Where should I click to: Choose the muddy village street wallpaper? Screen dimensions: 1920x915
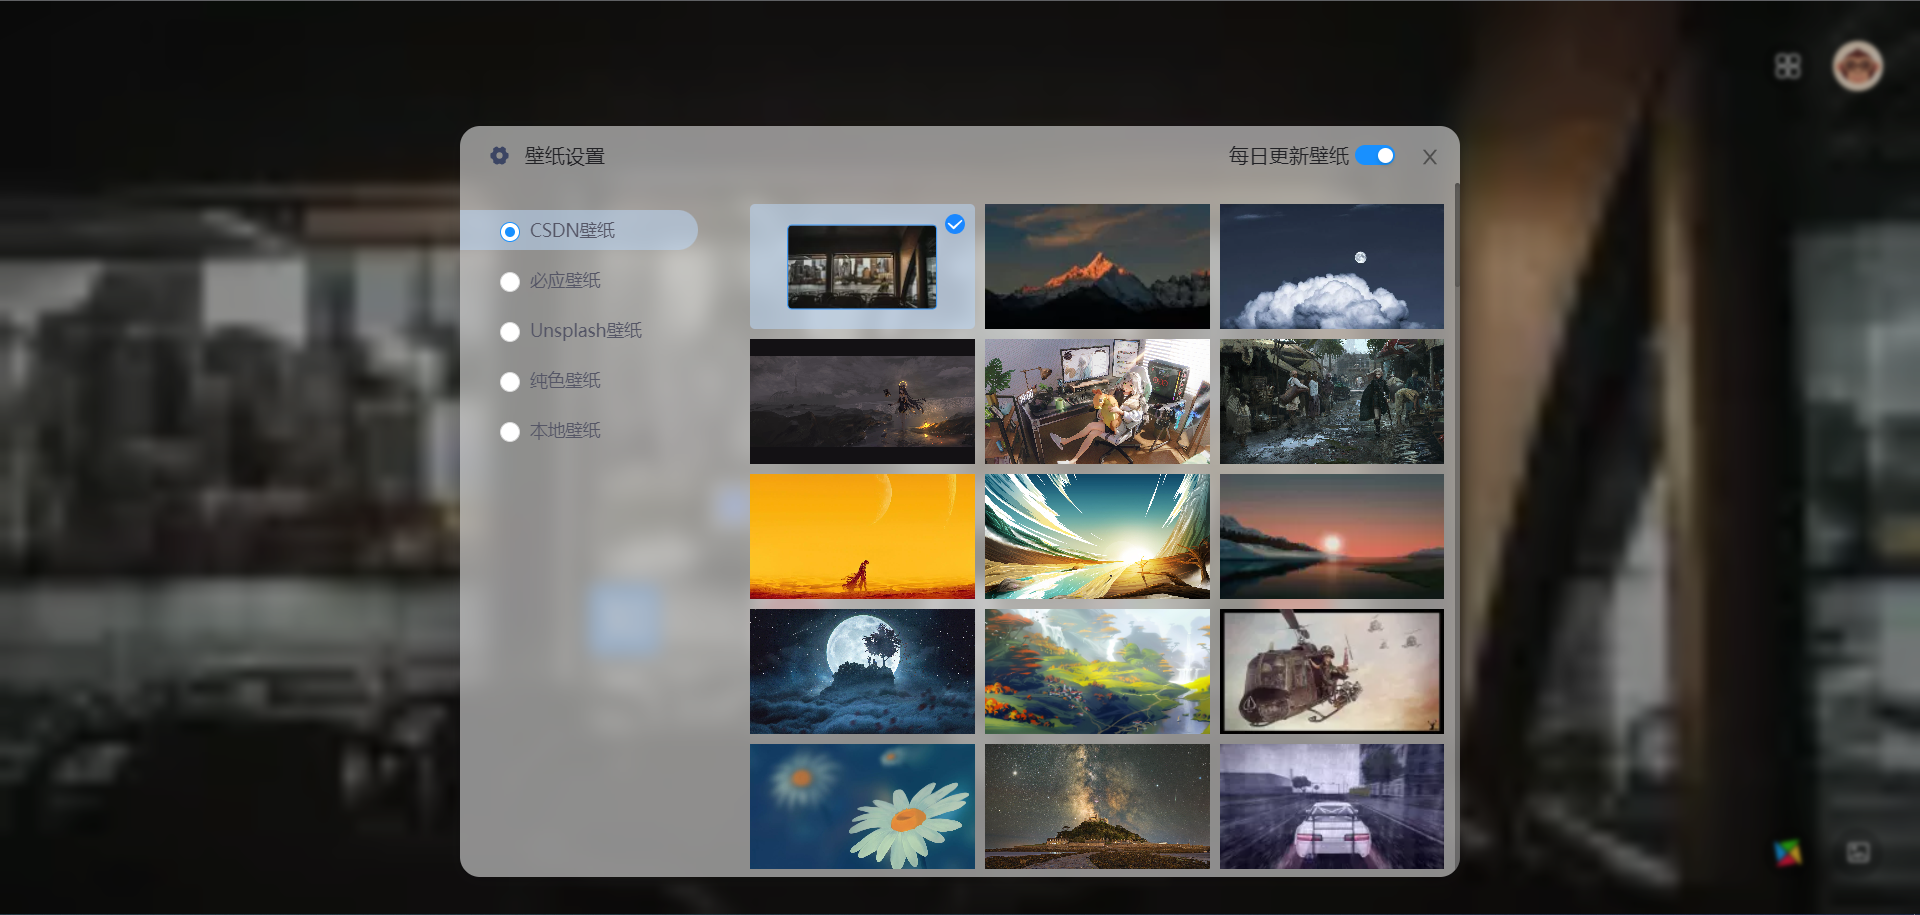(1332, 401)
